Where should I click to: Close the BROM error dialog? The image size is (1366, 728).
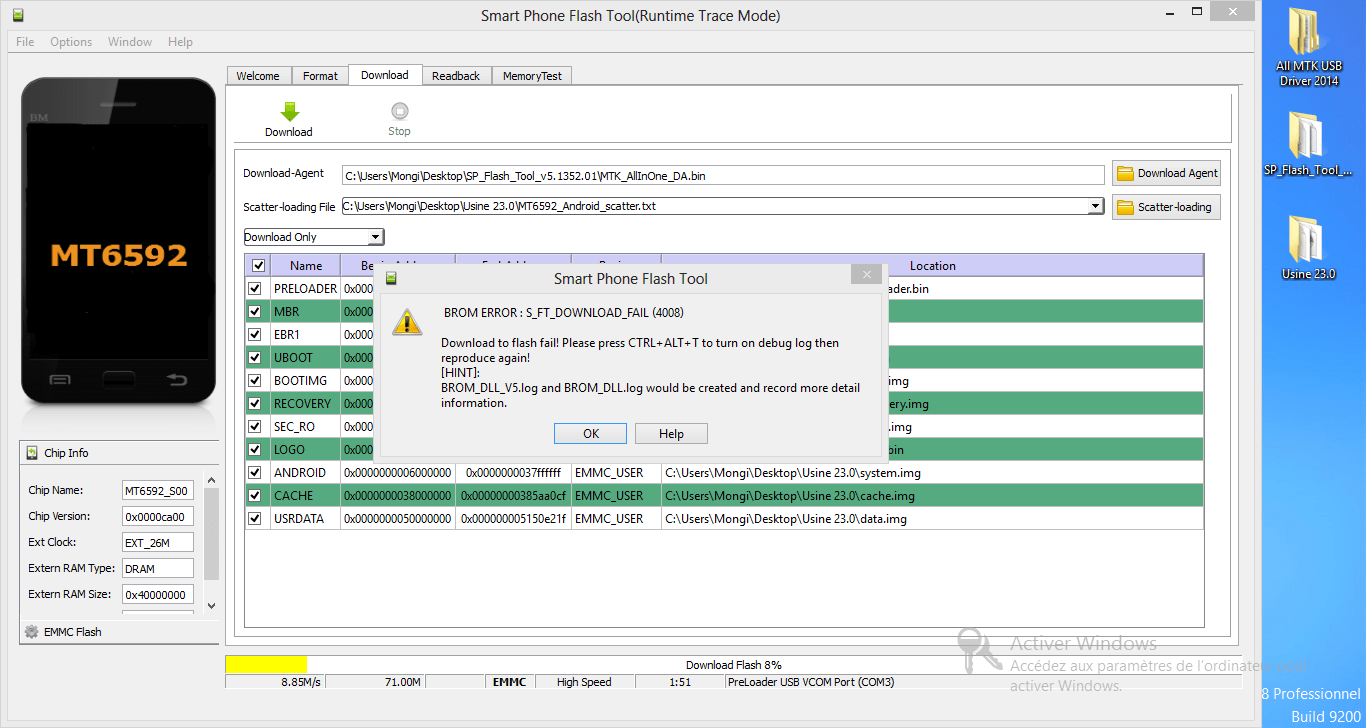point(867,274)
